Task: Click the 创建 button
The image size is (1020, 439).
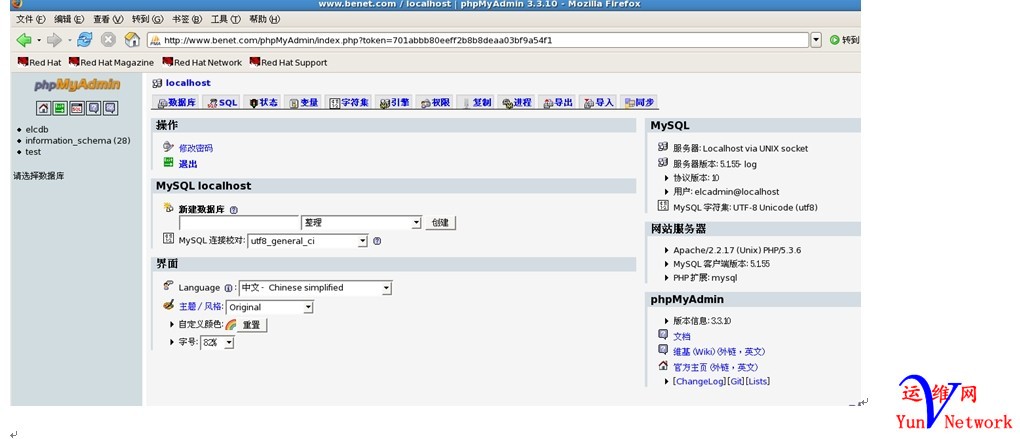Action: (440, 222)
